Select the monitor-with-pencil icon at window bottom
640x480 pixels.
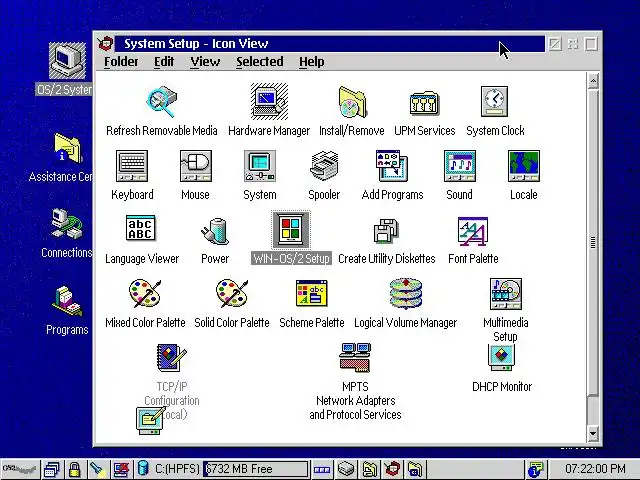pos(150,420)
